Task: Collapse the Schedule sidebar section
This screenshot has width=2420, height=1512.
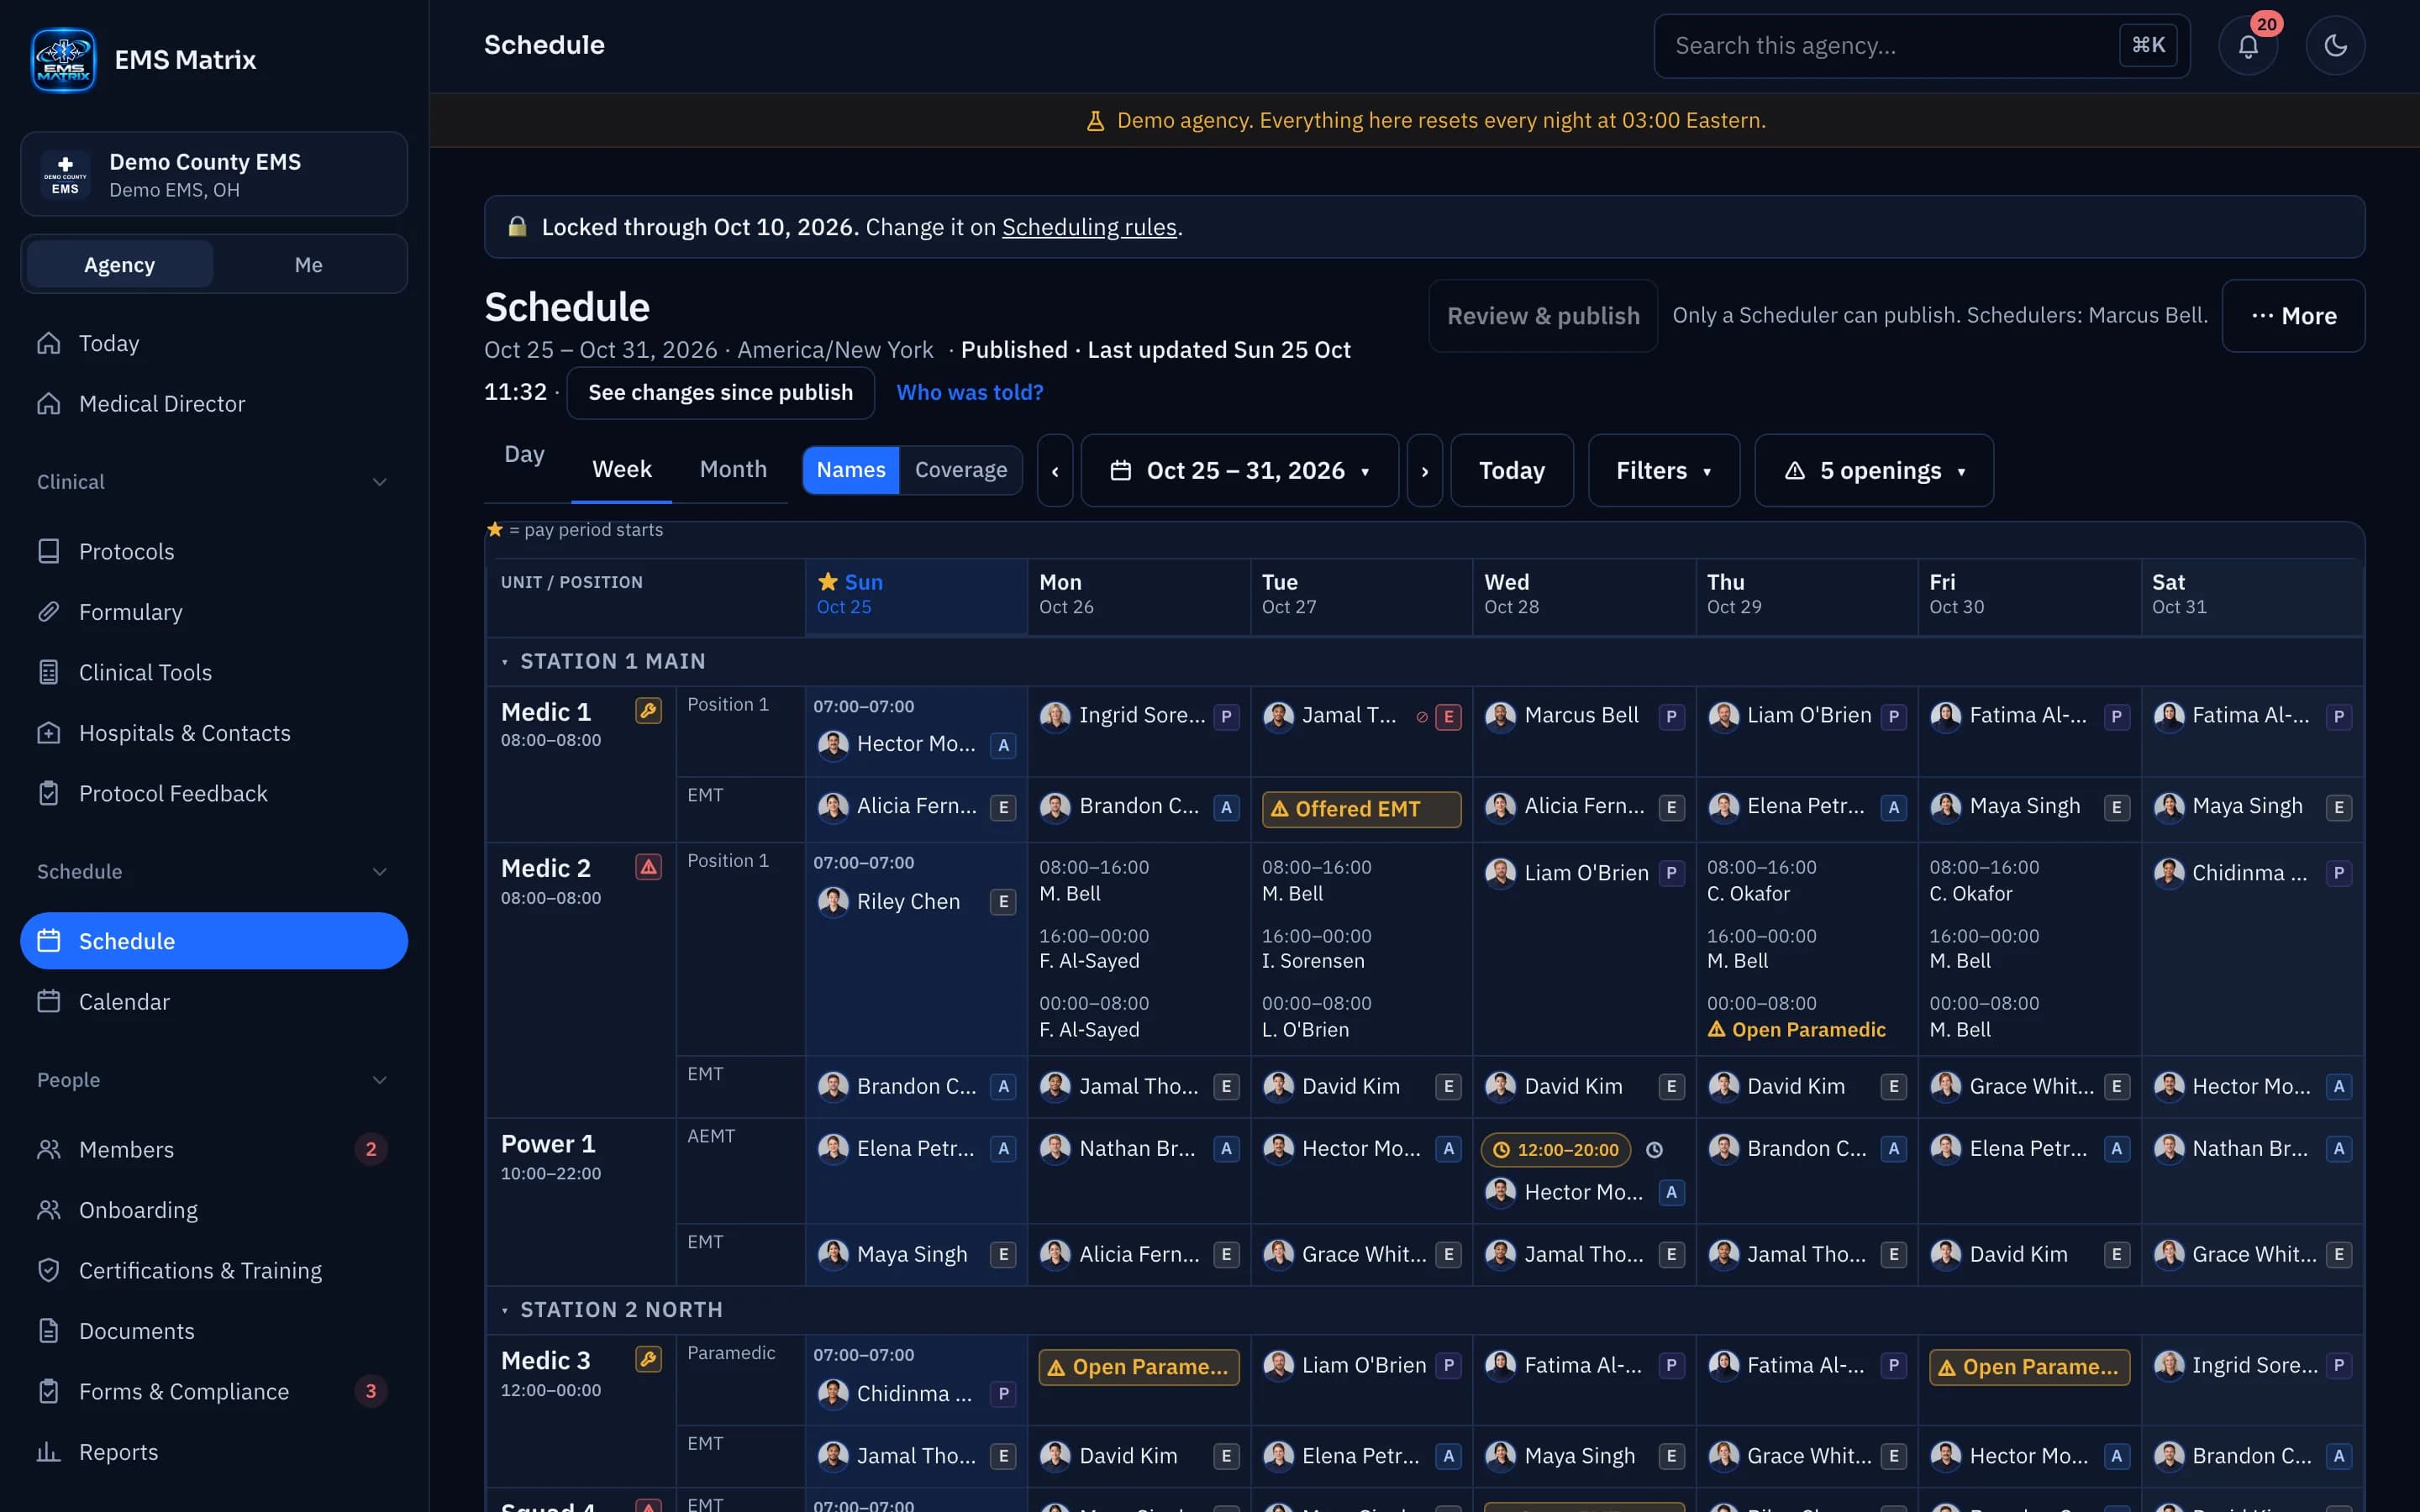Action: 213,872
